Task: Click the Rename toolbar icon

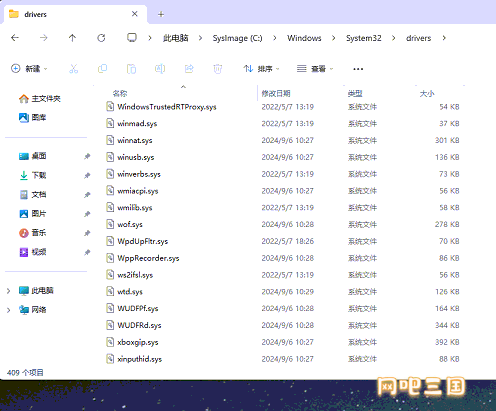Action: tap(160, 69)
